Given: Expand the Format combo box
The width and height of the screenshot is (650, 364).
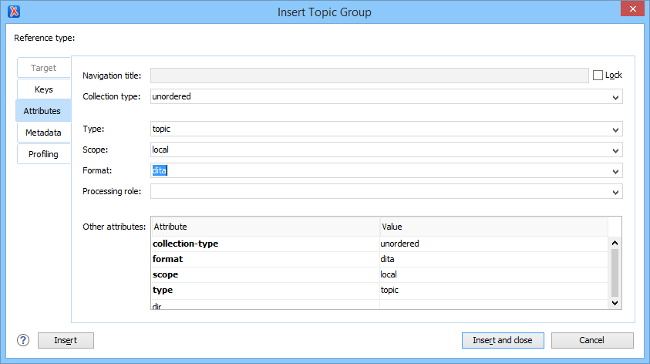Looking at the screenshot, I should (x=615, y=171).
